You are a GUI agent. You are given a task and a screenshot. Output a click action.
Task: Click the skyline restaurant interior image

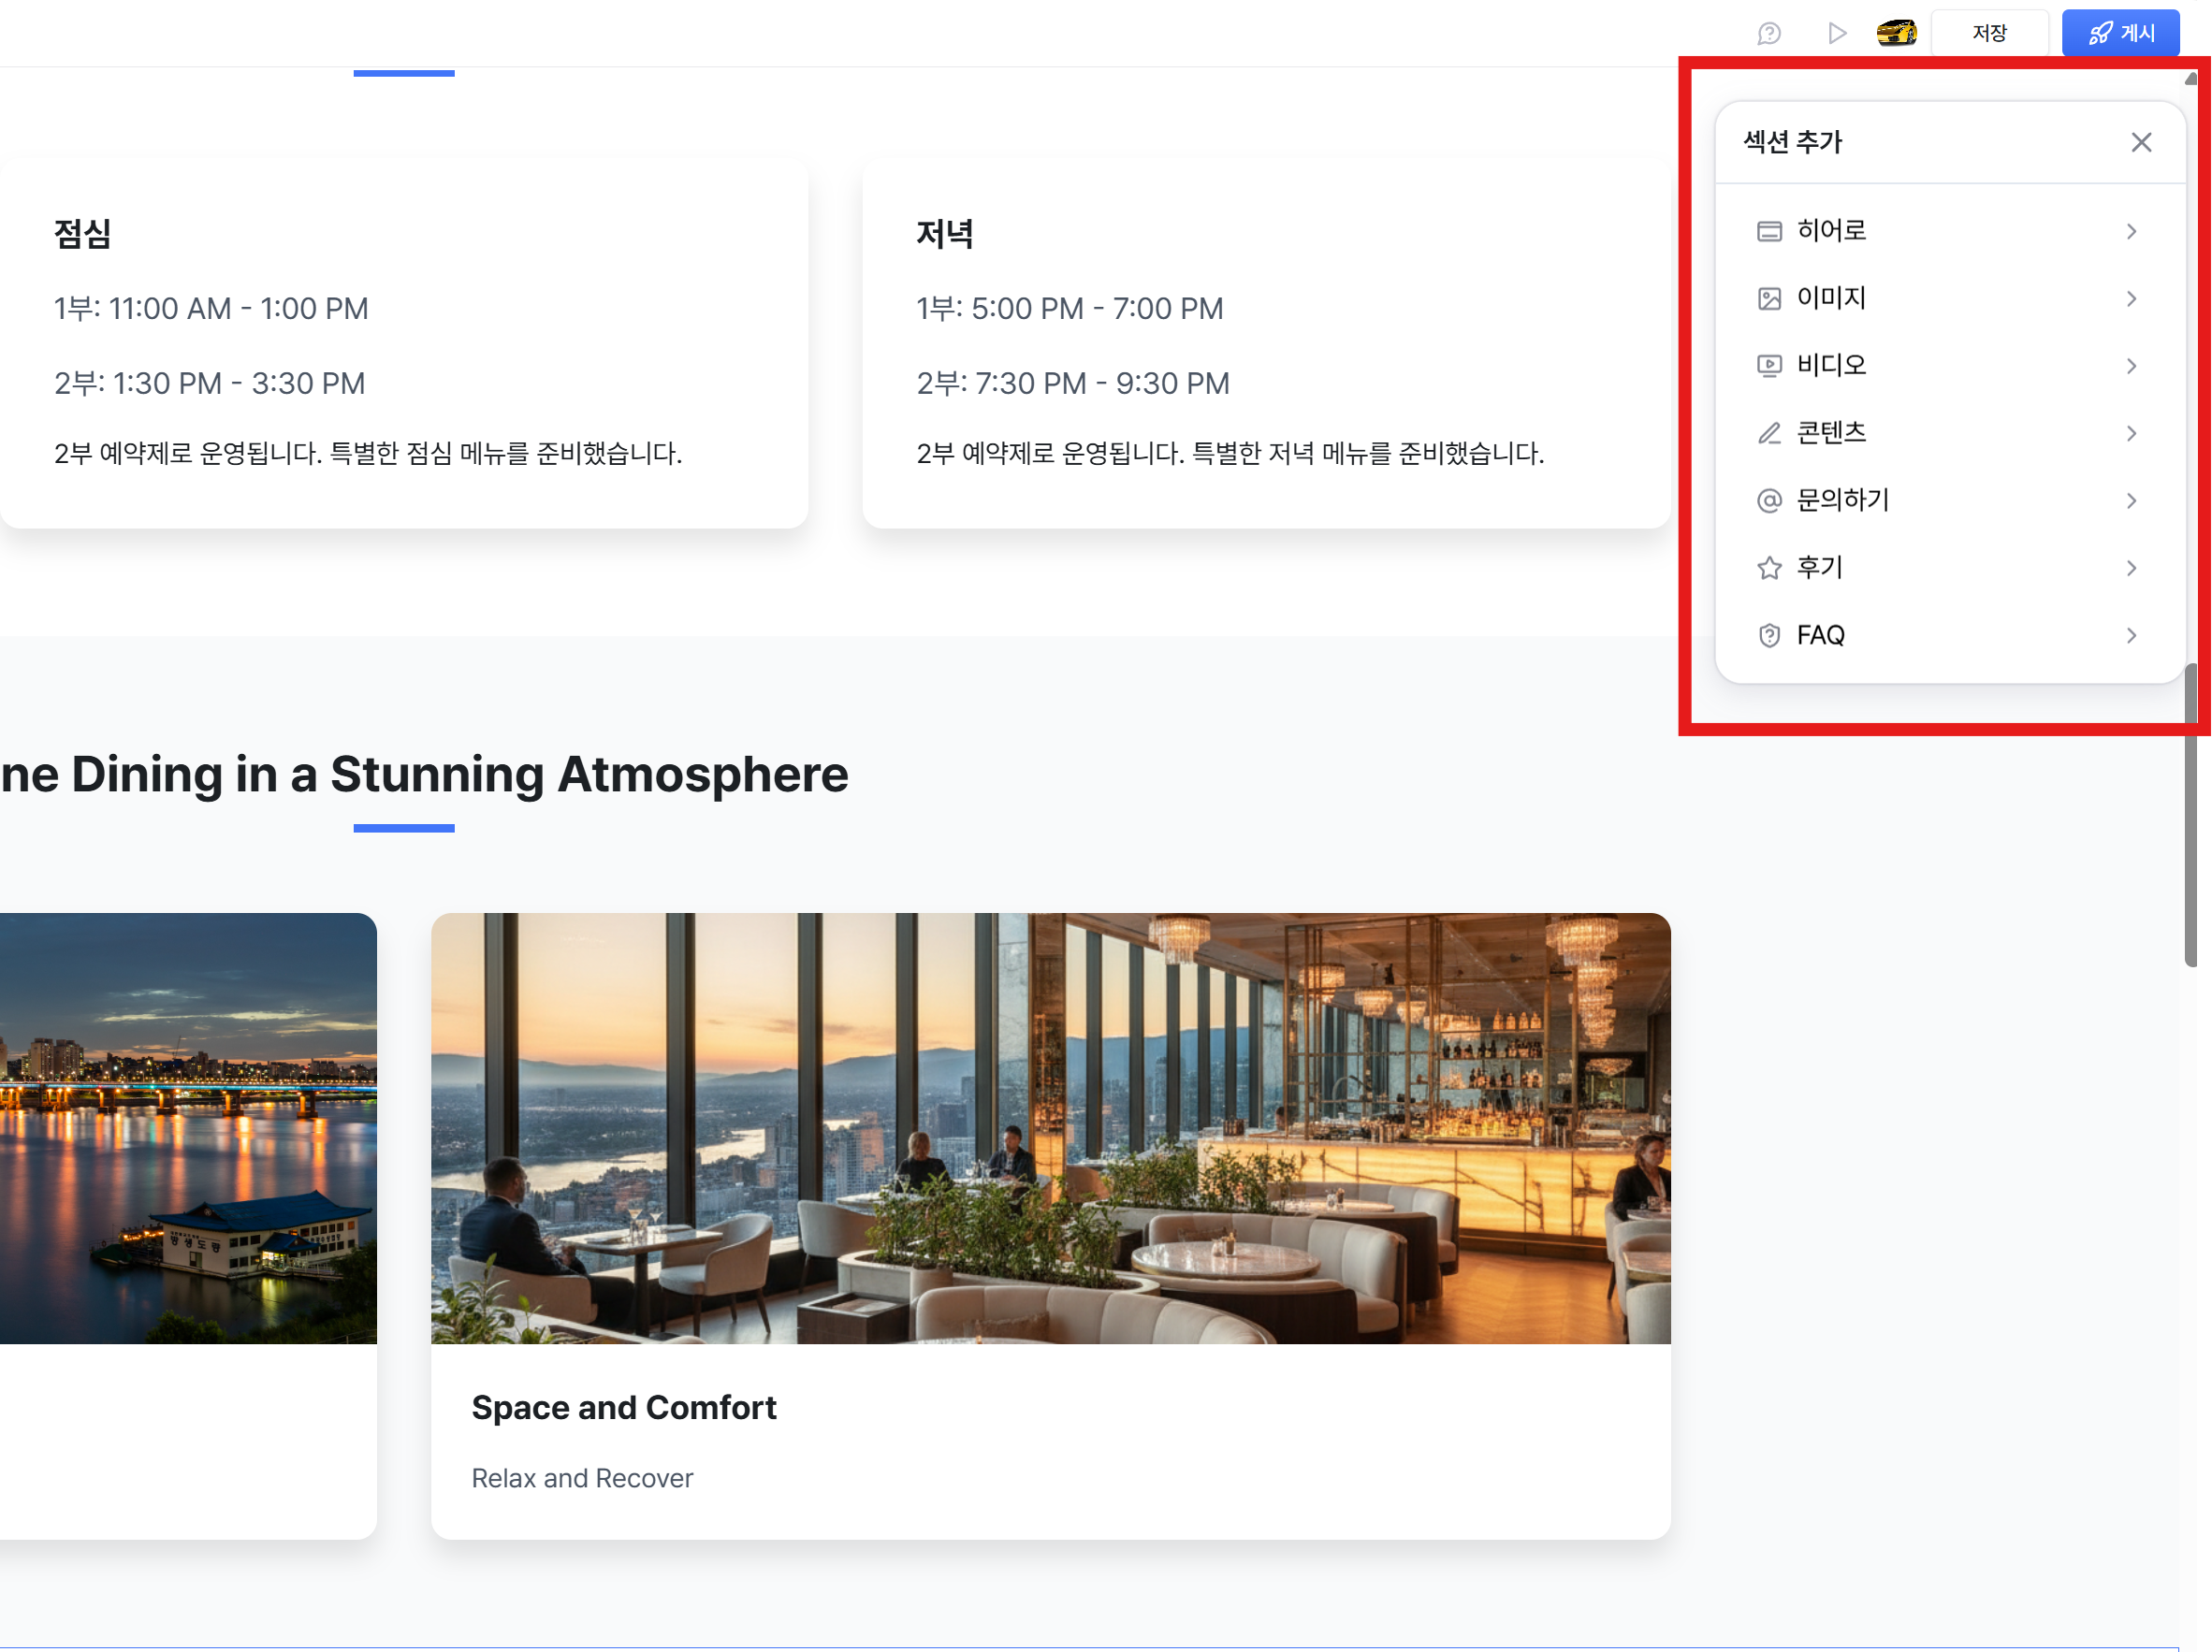[x=1050, y=1128]
